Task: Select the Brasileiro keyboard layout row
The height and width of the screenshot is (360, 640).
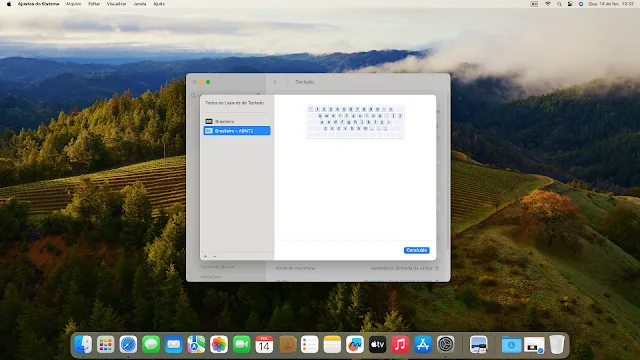Action: click(x=237, y=121)
